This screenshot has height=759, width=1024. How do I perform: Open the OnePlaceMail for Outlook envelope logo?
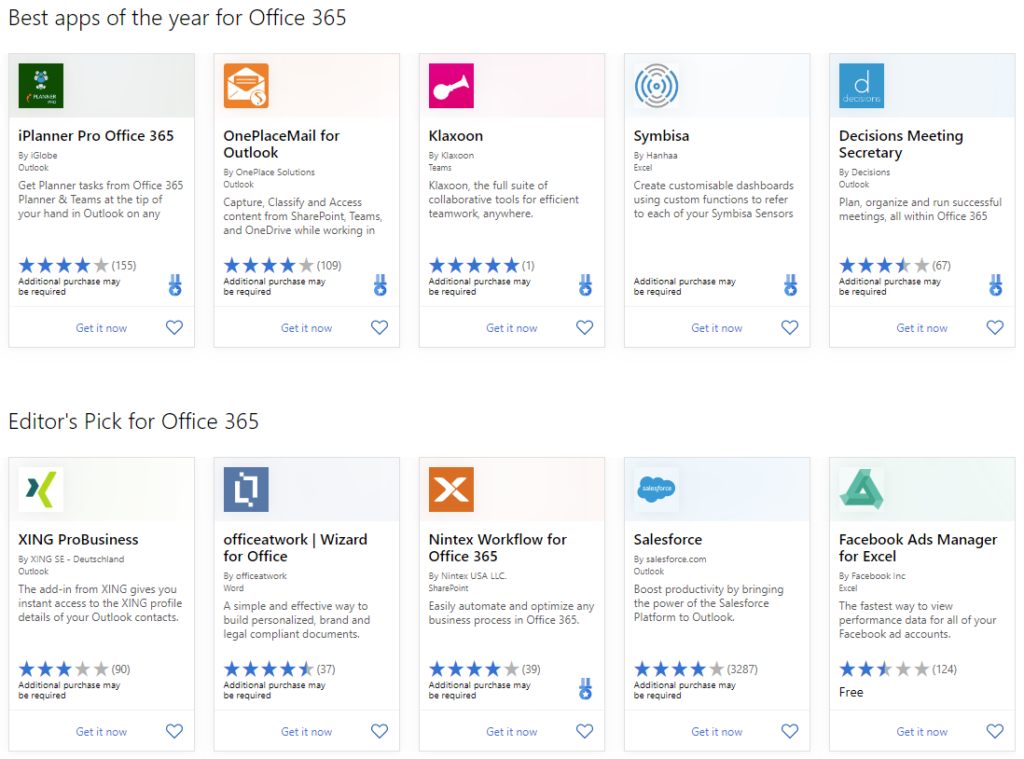(x=246, y=86)
